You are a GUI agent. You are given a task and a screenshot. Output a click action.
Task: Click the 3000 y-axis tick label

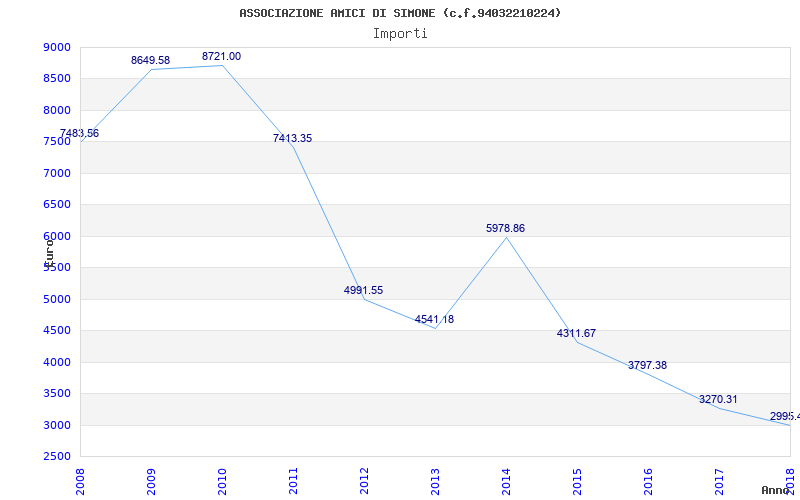click(x=57, y=425)
